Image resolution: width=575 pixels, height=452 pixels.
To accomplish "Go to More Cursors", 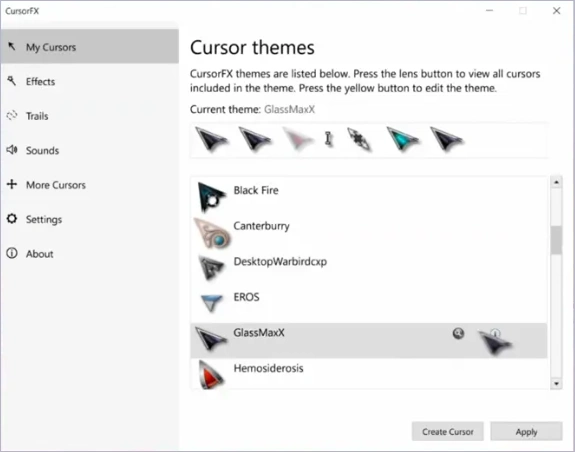I will (x=89, y=185).
